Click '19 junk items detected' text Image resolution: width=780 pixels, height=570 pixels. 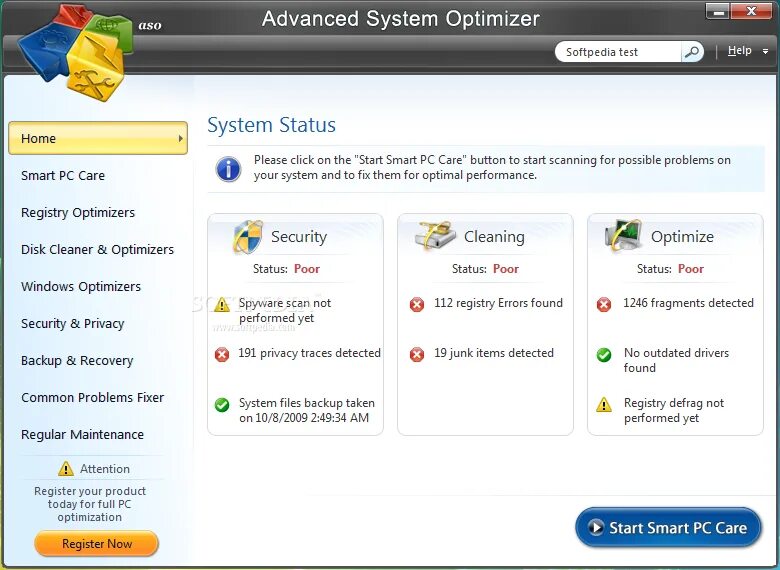pos(493,353)
